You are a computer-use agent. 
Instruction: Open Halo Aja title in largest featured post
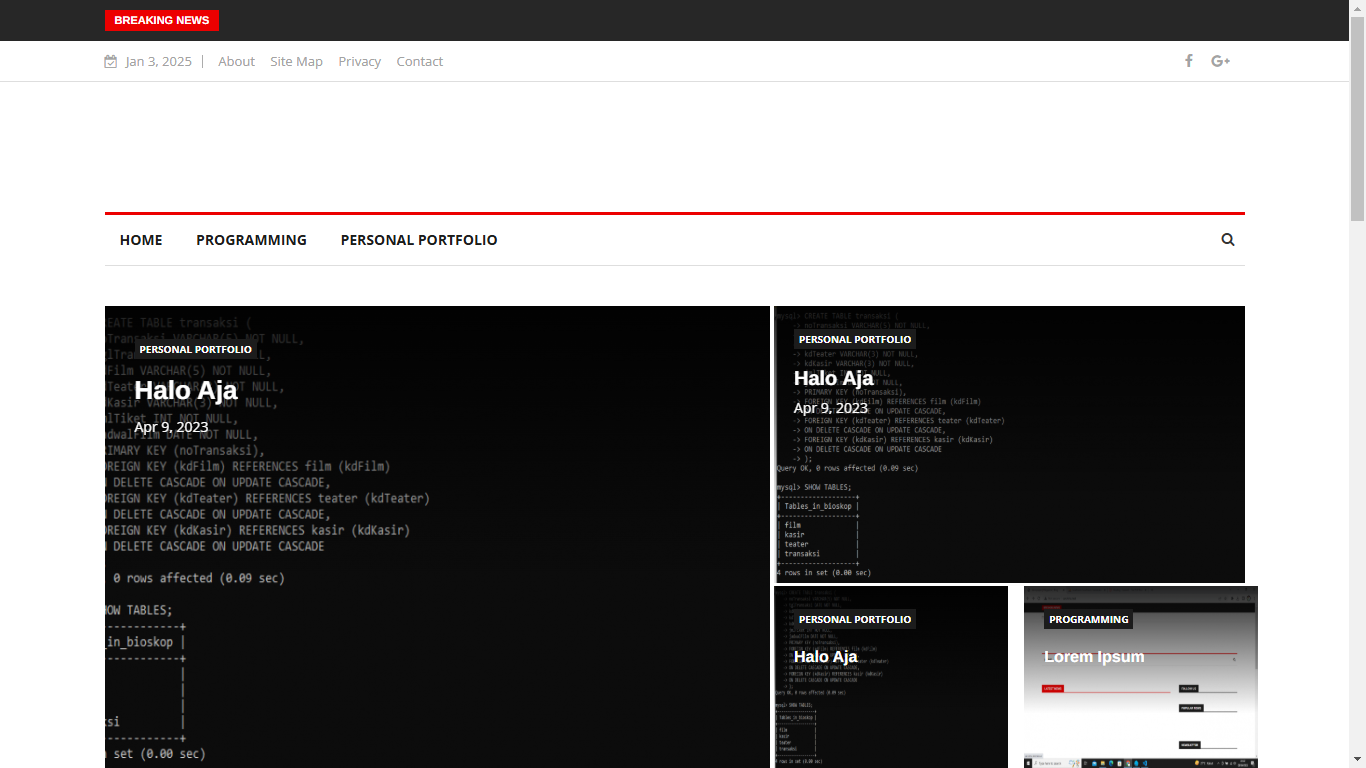[186, 391]
